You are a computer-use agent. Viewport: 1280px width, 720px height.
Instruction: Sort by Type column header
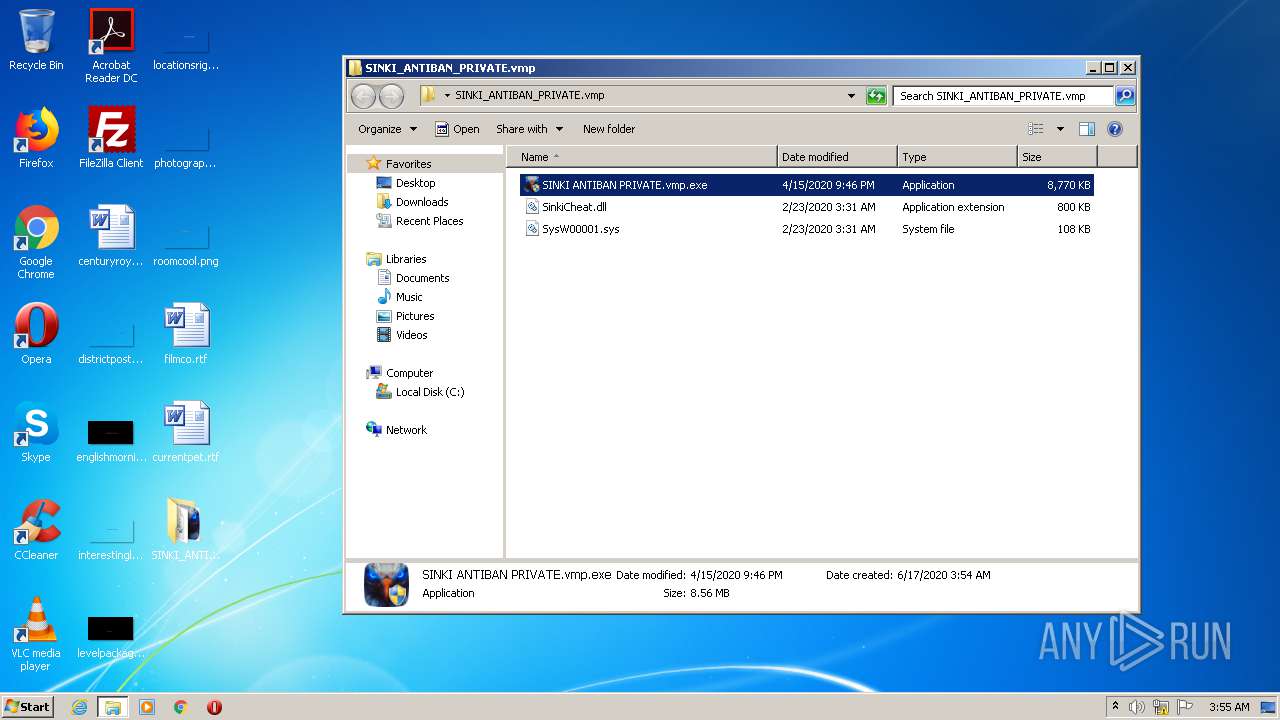click(957, 157)
